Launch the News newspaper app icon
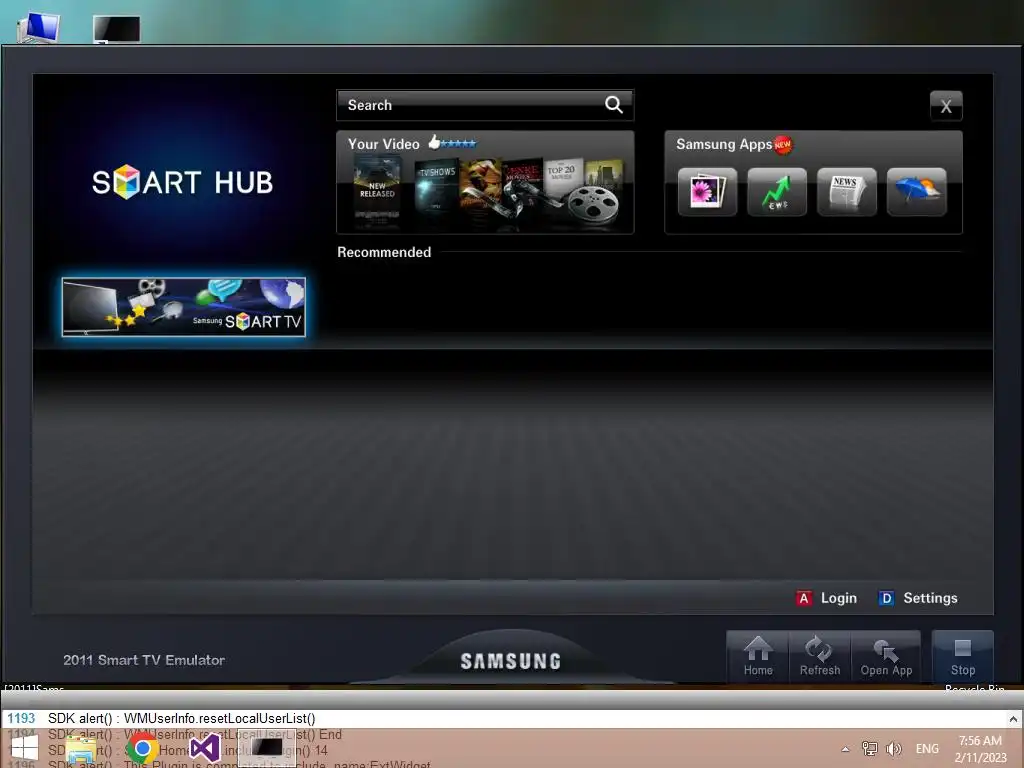 [x=846, y=192]
